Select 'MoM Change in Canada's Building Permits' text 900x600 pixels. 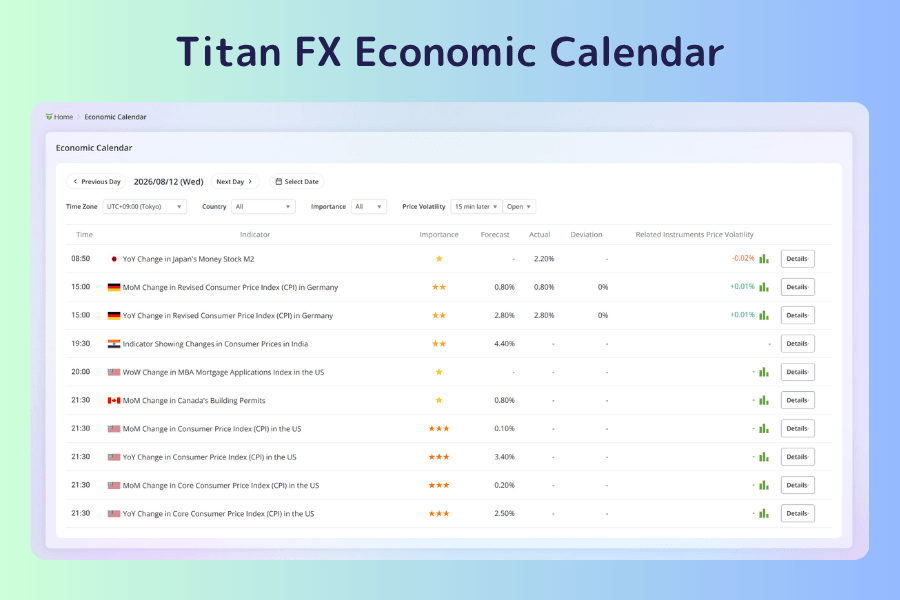coord(194,401)
